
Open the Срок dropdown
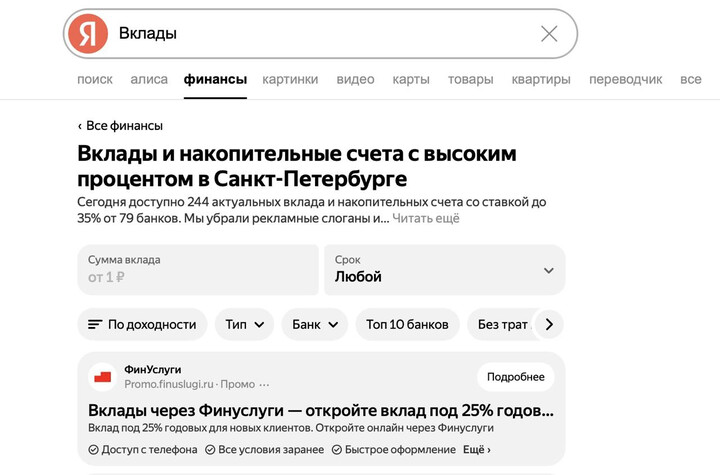point(444,270)
